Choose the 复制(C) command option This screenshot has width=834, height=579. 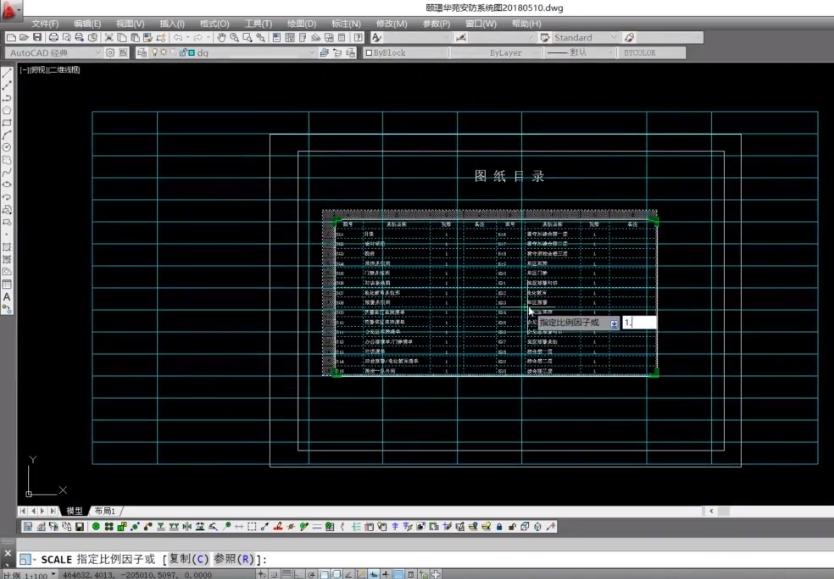click(189, 559)
